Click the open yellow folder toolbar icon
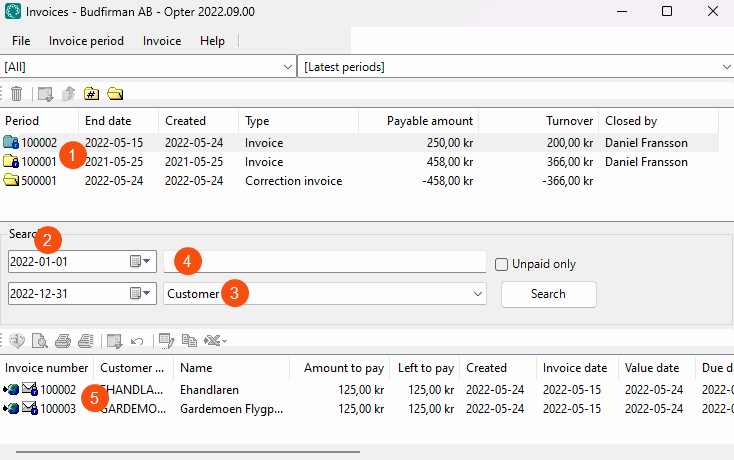This screenshot has height=460, width=734. pyautogui.click(x=115, y=94)
